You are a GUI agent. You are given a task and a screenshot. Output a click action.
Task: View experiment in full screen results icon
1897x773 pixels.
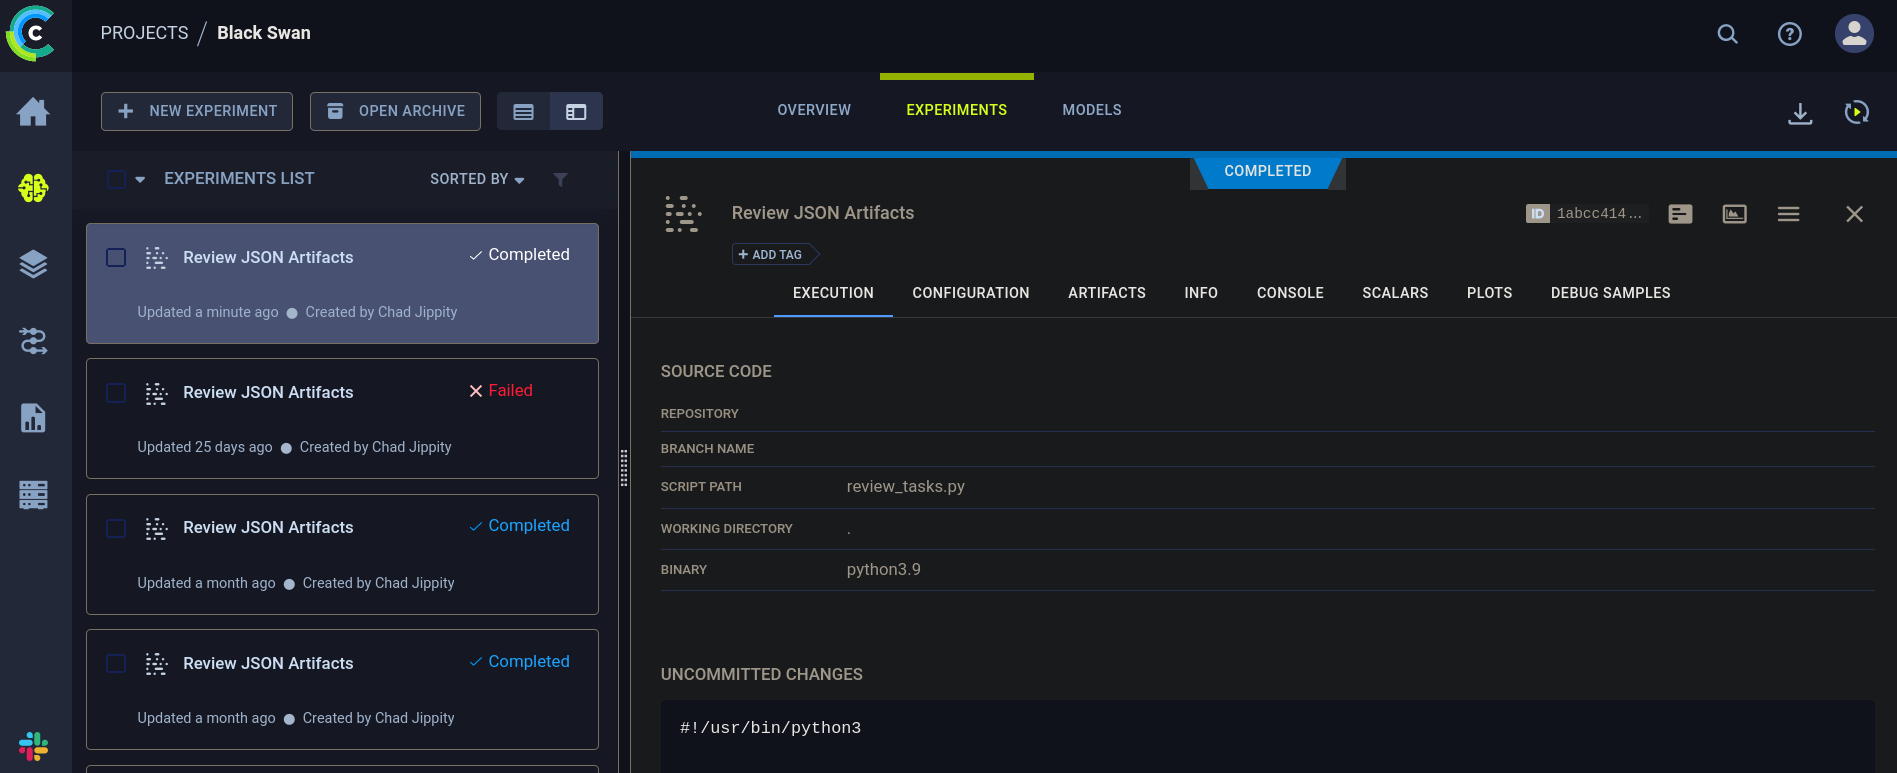tap(1734, 214)
